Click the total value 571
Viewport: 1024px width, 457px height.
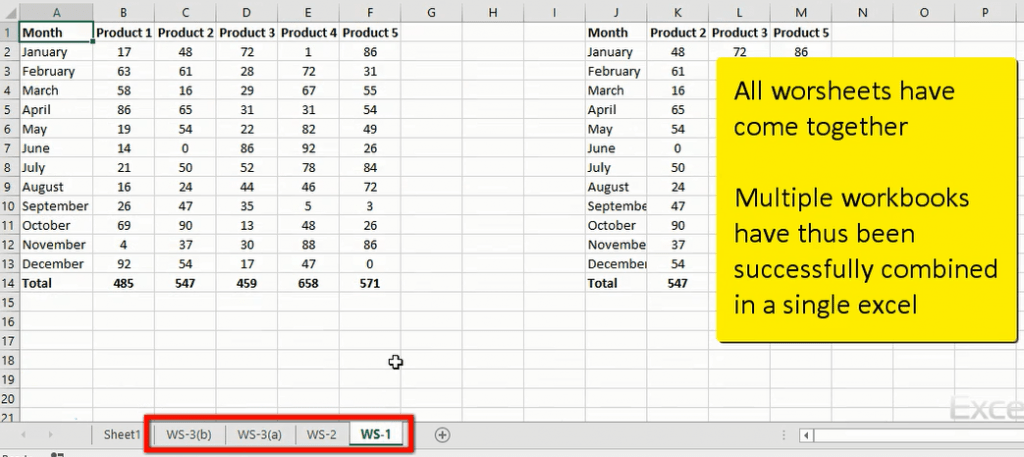tap(370, 283)
